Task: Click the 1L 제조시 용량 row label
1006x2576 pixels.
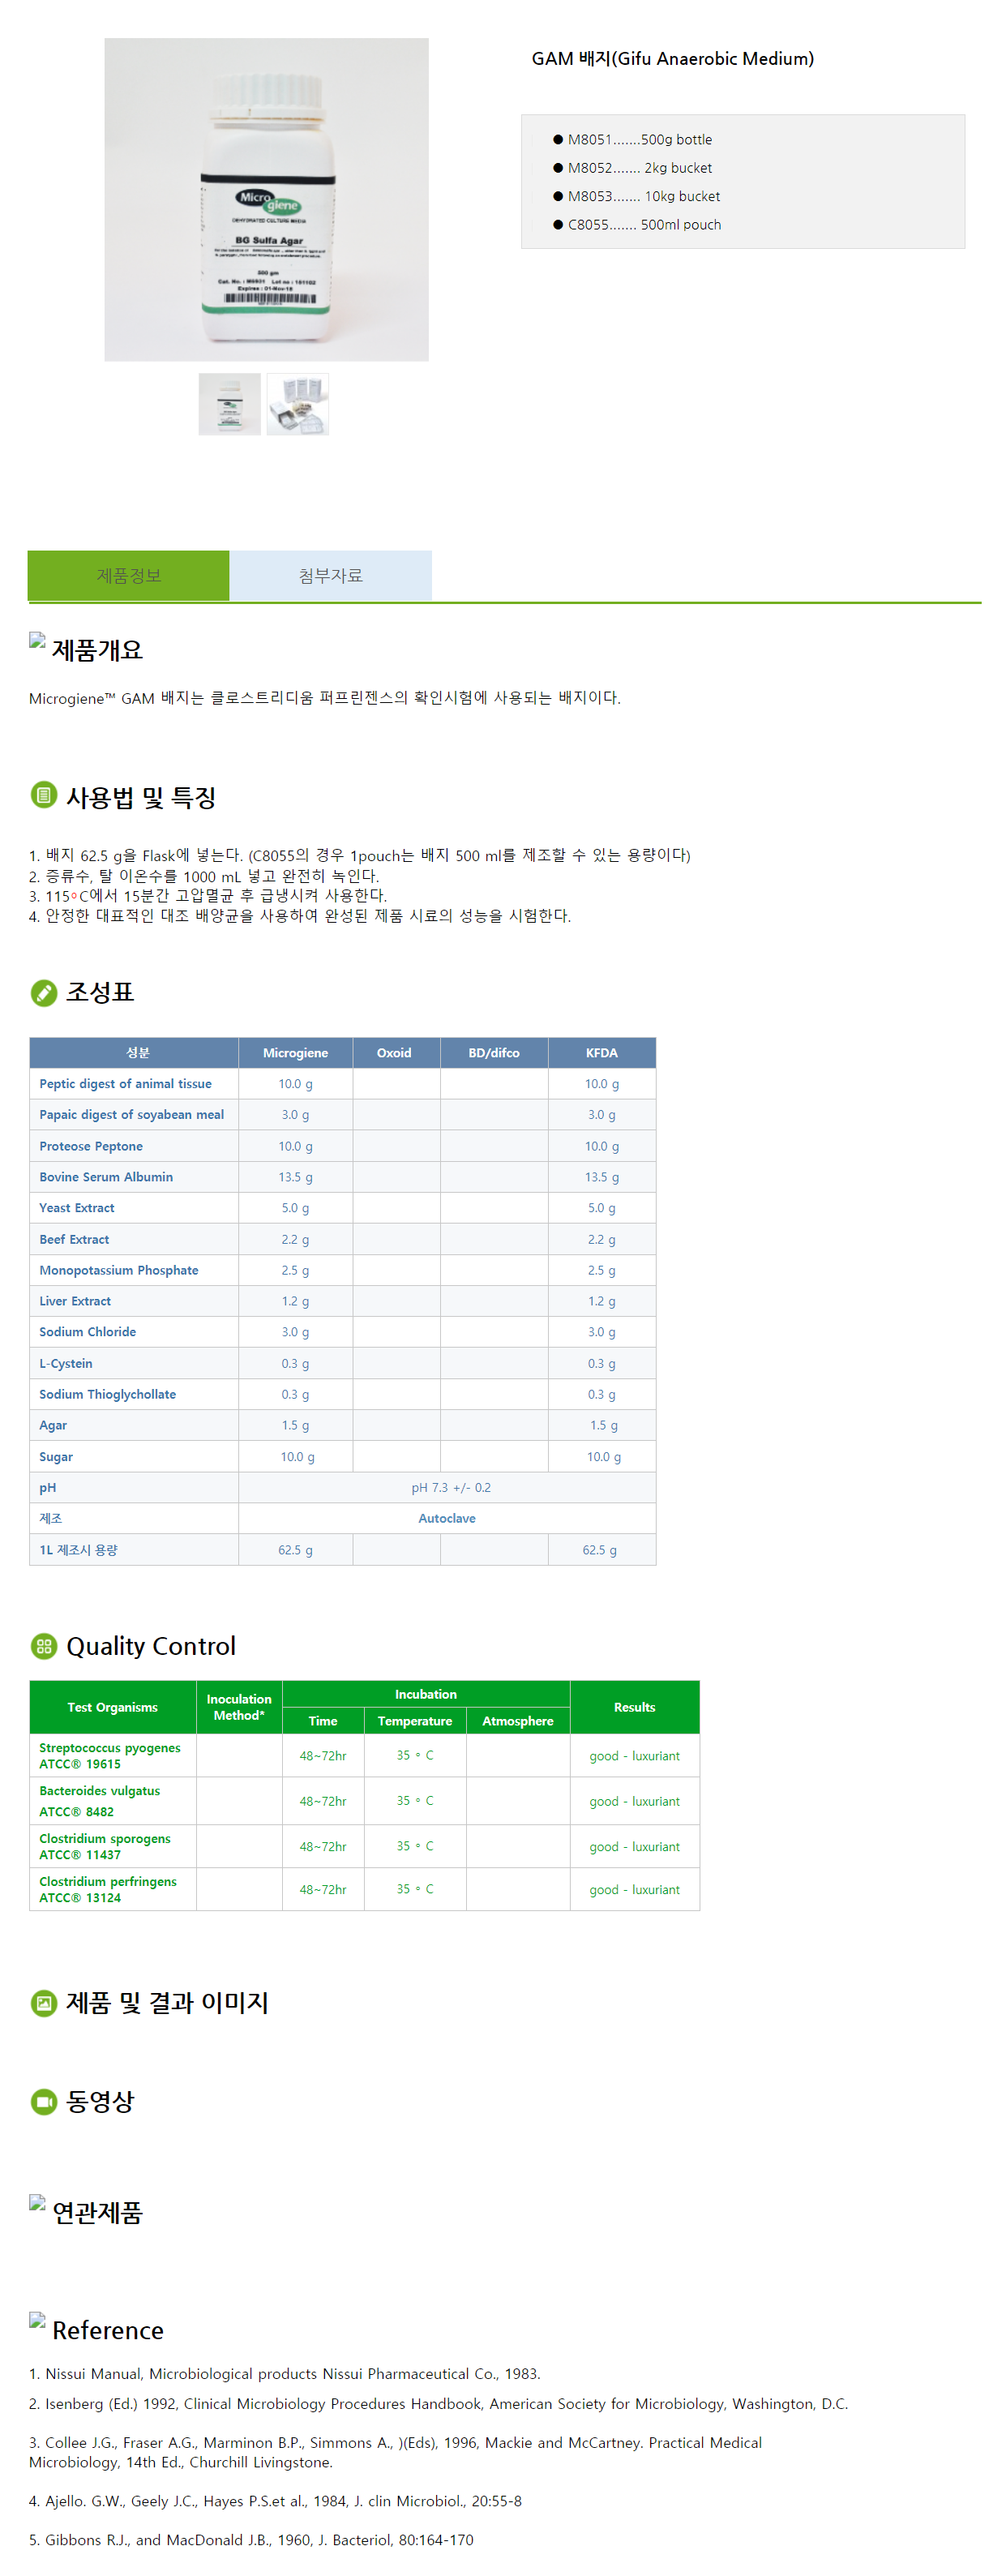Action: pyautogui.click(x=78, y=1550)
